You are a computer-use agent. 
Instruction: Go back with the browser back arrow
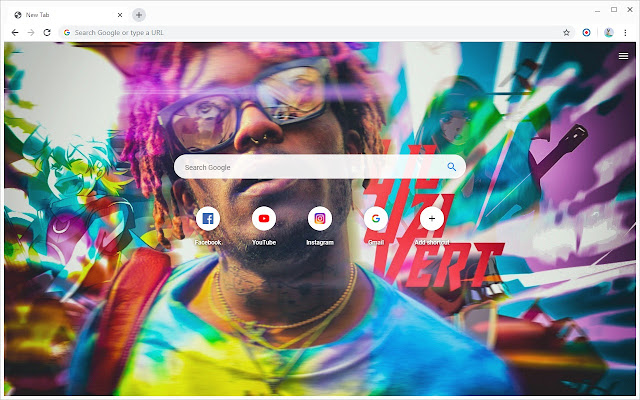(x=15, y=33)
